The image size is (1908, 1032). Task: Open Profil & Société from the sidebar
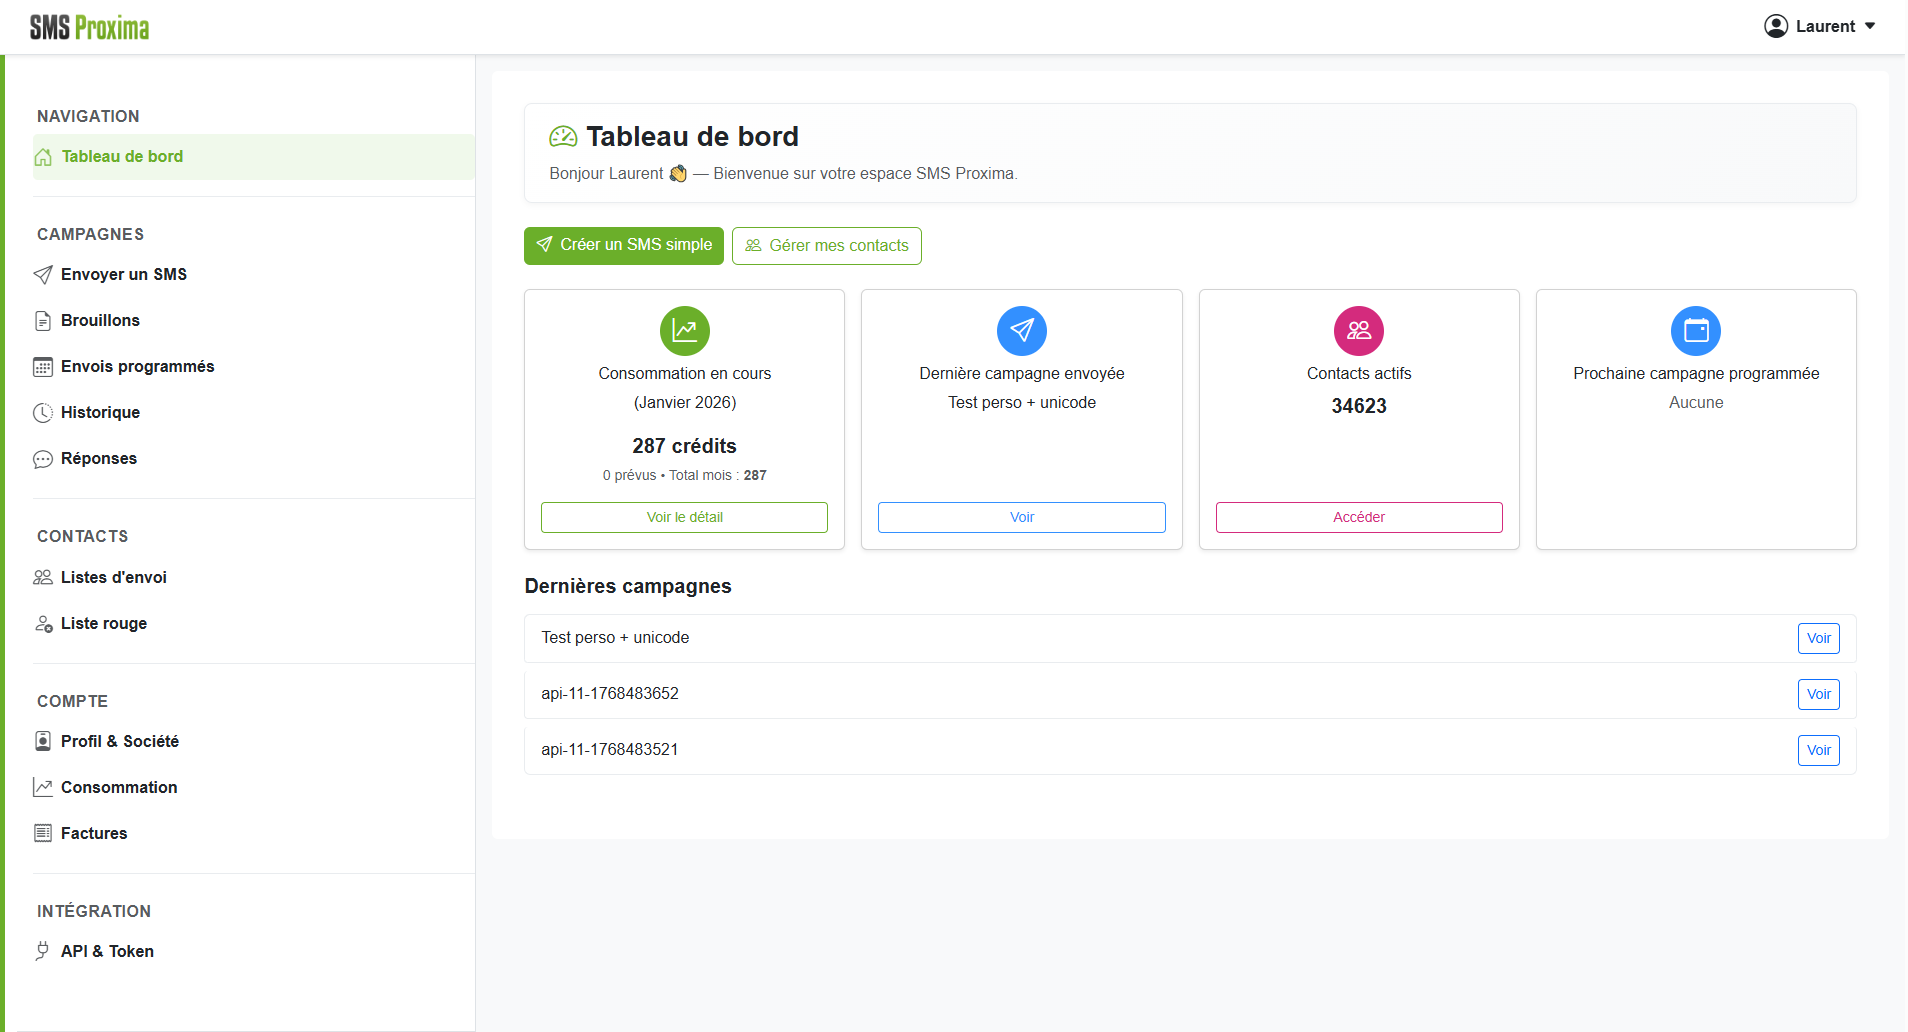coord(119,741)
